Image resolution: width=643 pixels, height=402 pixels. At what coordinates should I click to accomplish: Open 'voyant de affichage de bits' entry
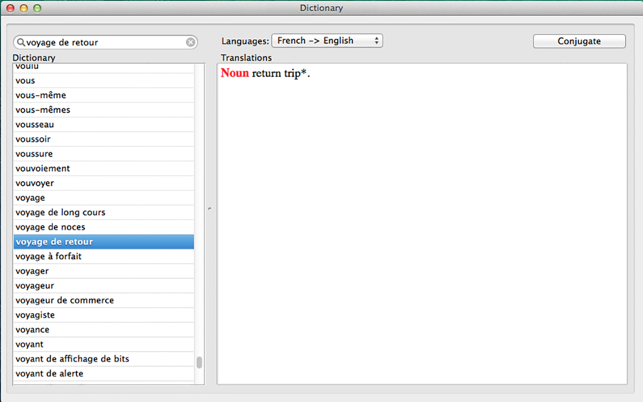(x=104, y=359)
